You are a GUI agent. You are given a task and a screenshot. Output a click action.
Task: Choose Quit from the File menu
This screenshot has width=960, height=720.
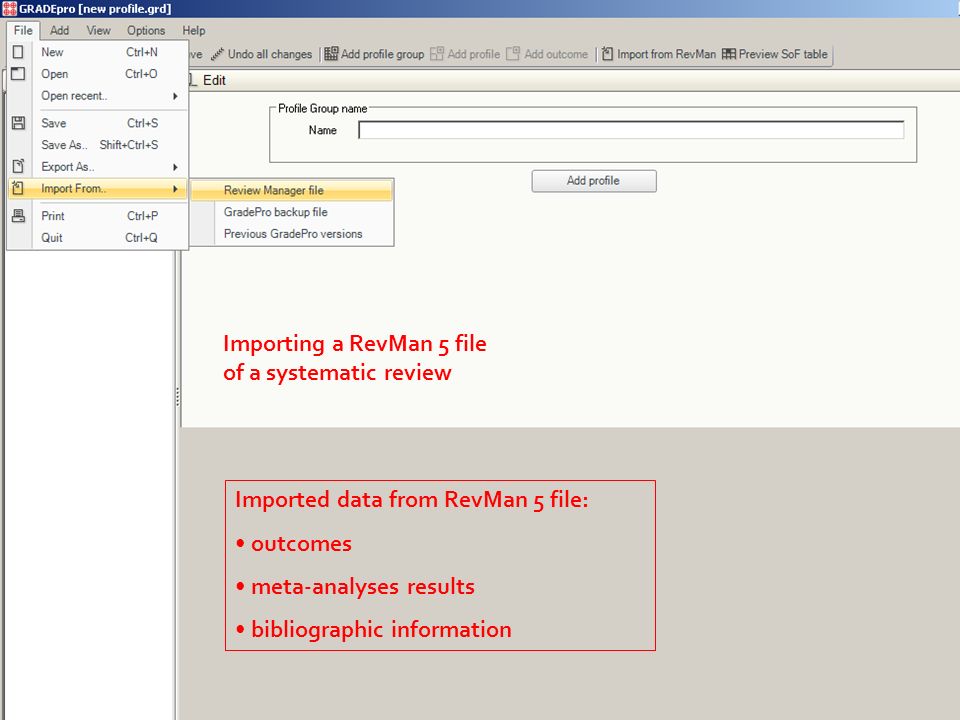point(98,238)
